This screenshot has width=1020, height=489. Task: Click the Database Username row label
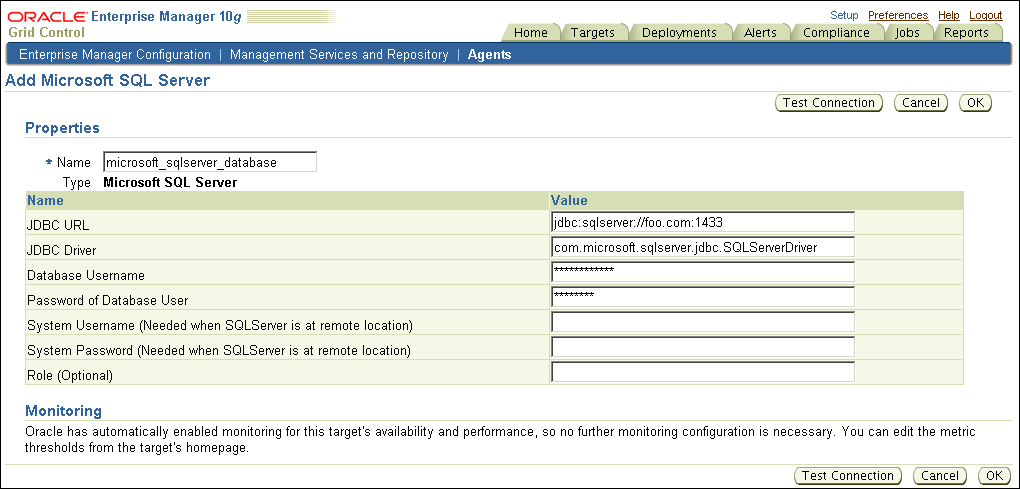[86, 276]
